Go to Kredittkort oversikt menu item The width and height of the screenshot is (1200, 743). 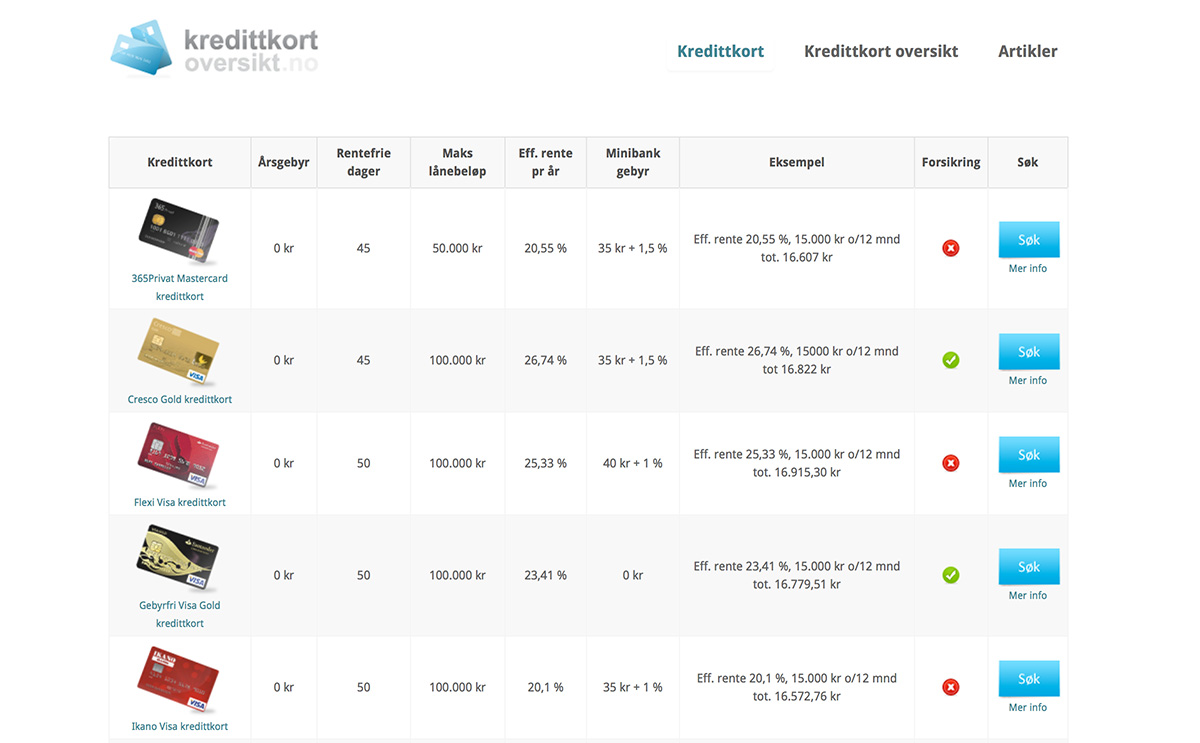pos(881,52)
